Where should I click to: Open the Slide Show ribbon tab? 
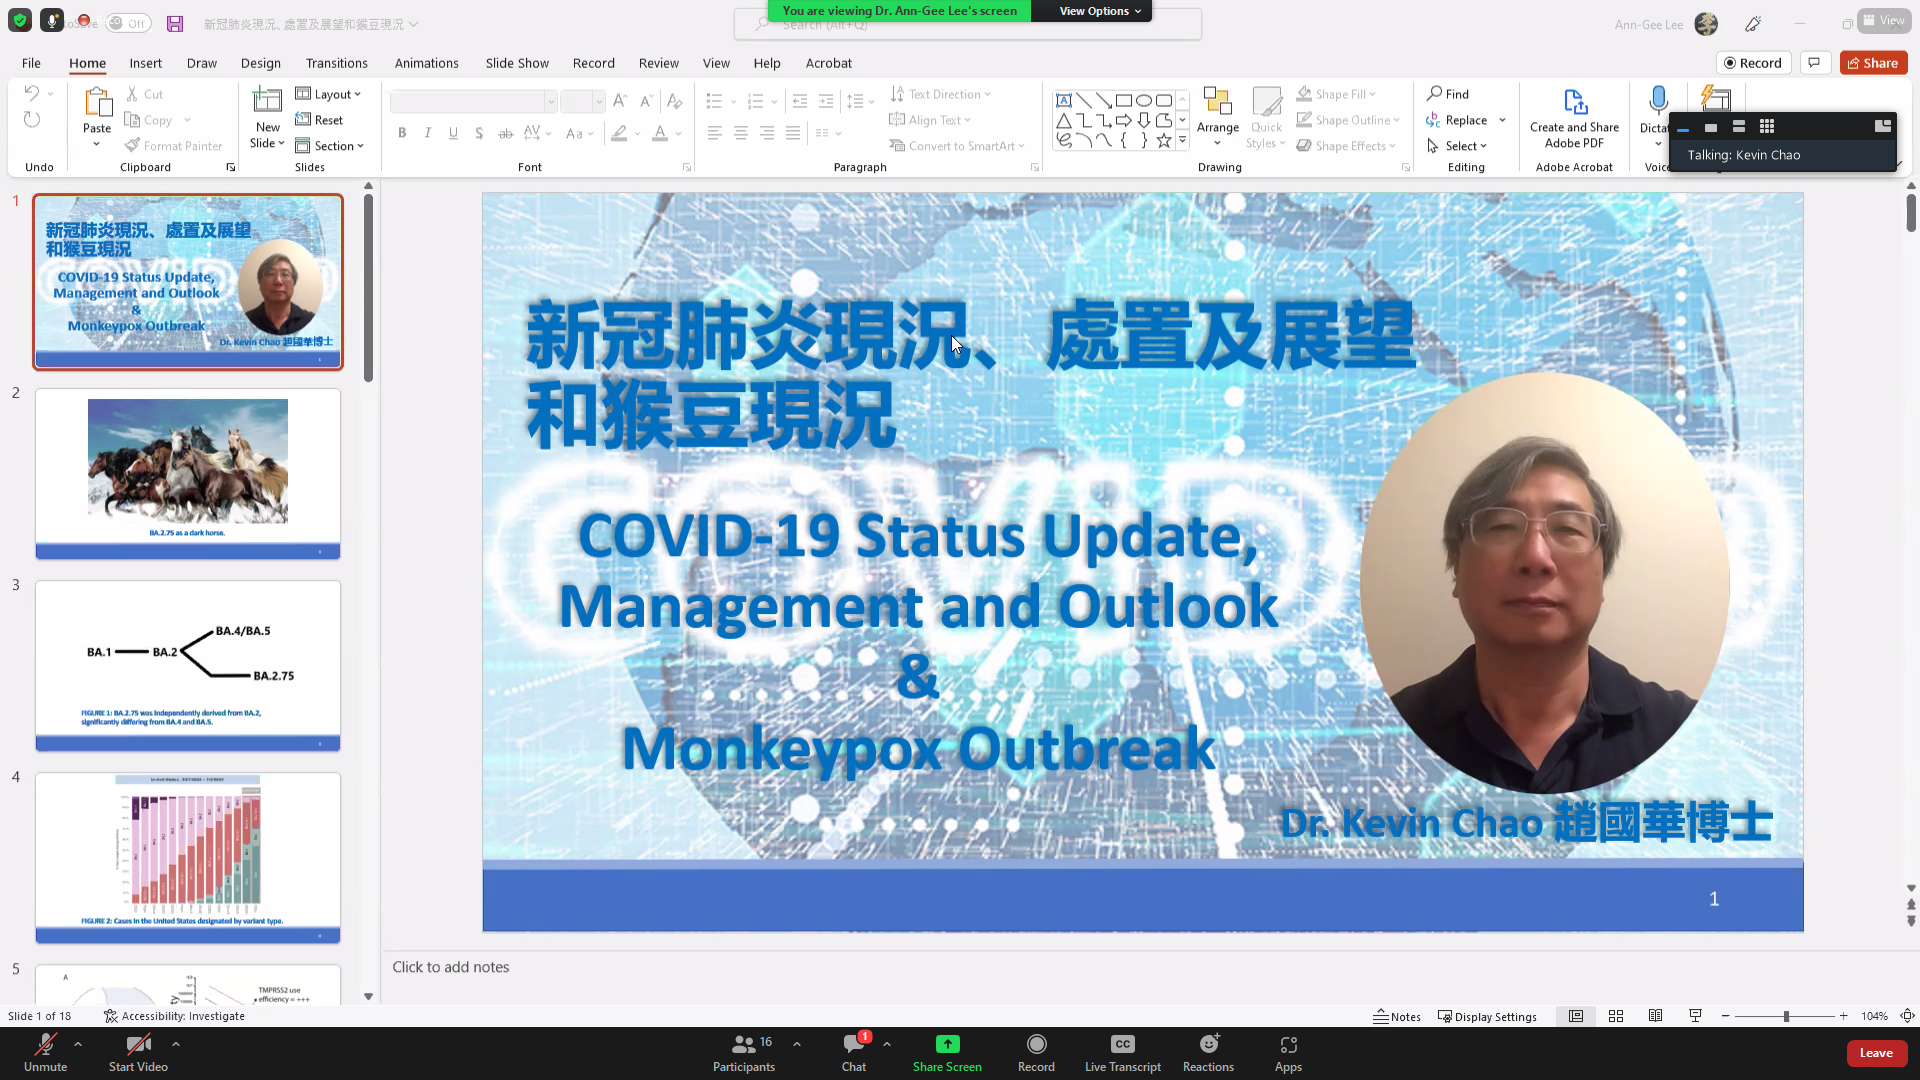pos(517,63)
